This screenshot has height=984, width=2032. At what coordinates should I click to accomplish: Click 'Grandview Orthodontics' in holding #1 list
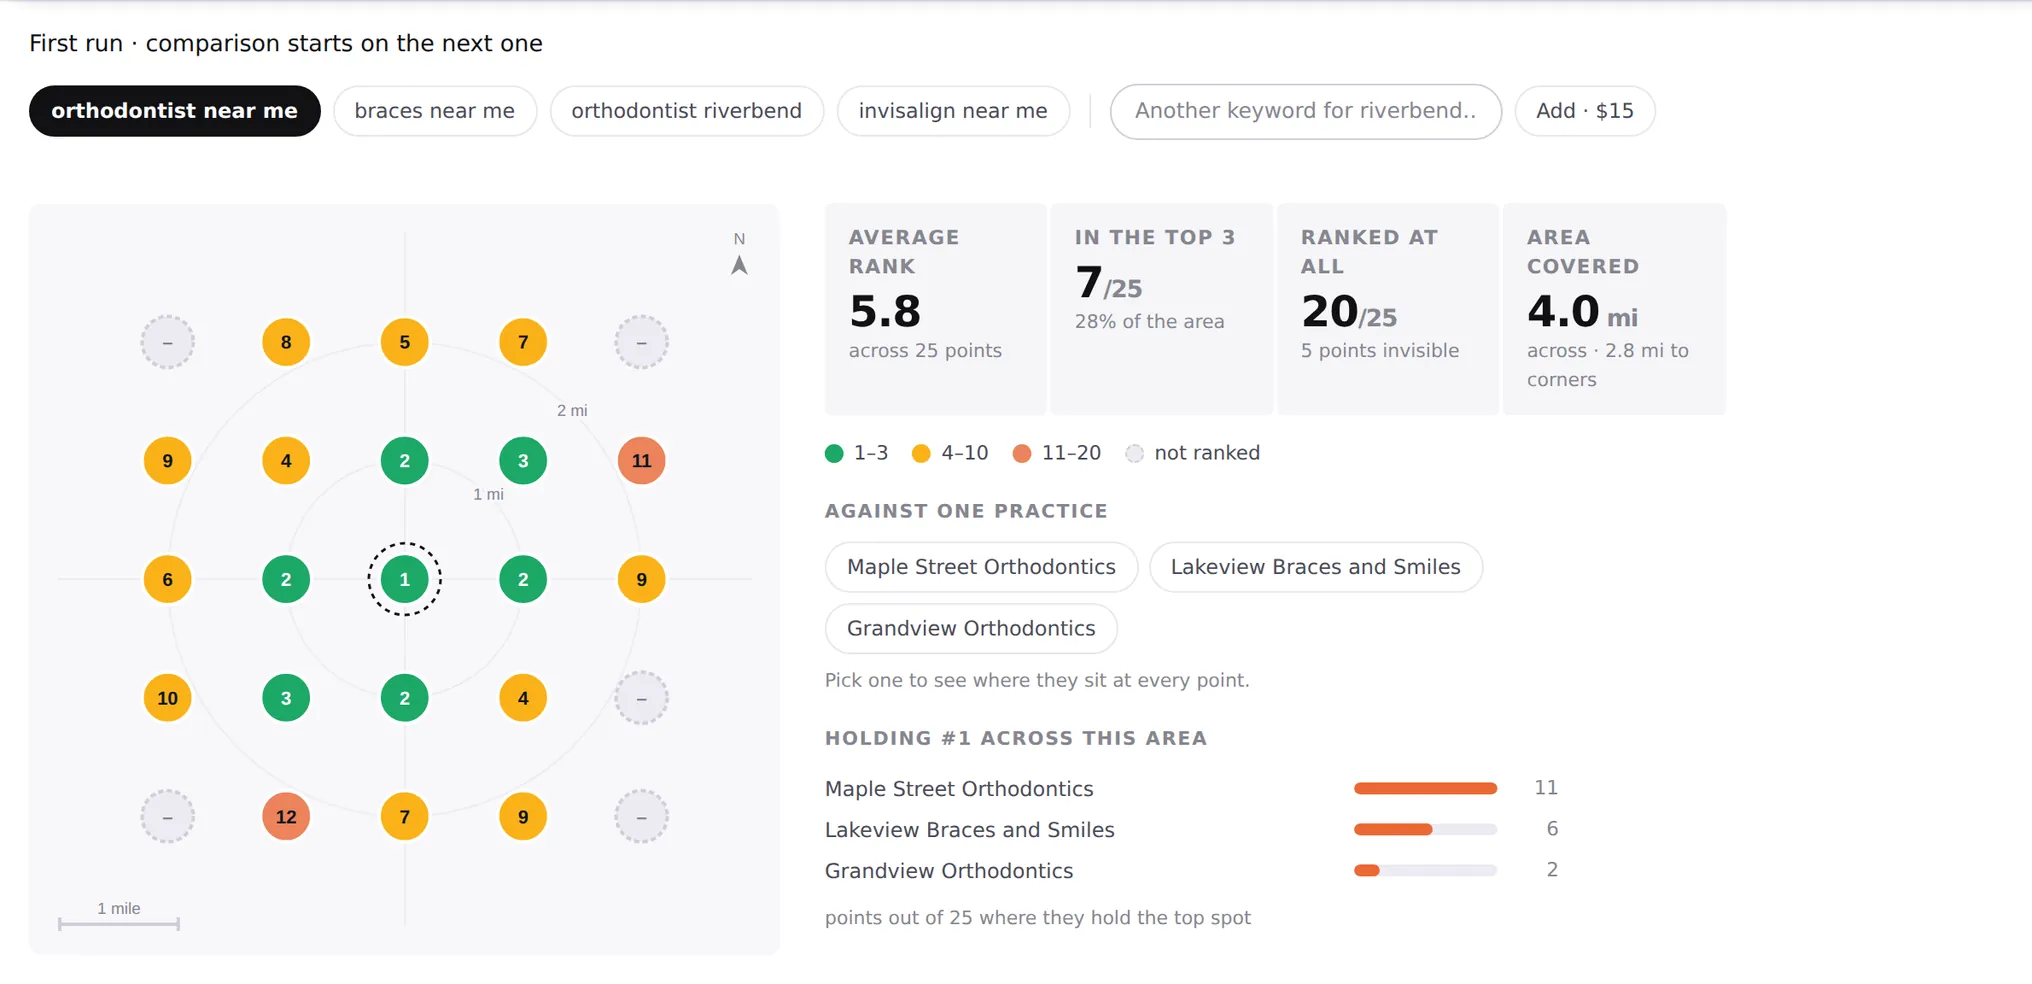(949, 871)
